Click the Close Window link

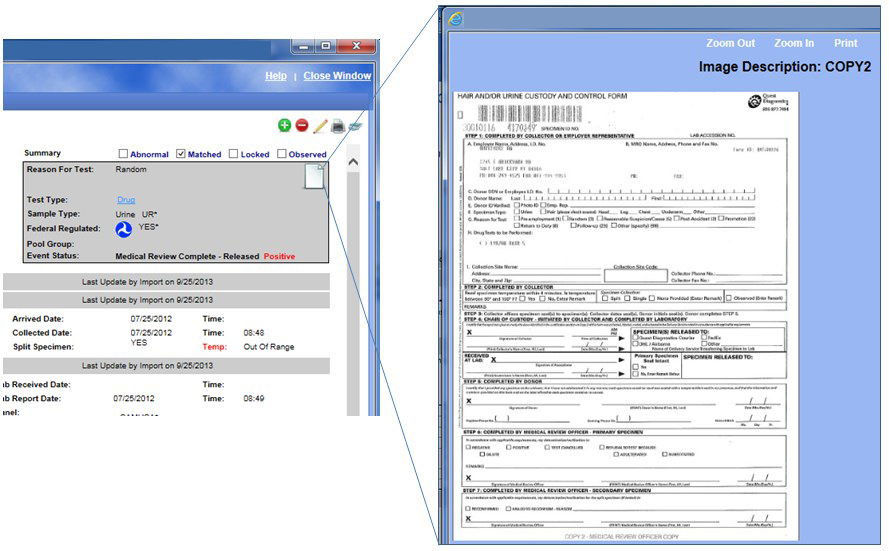(337, 76)
